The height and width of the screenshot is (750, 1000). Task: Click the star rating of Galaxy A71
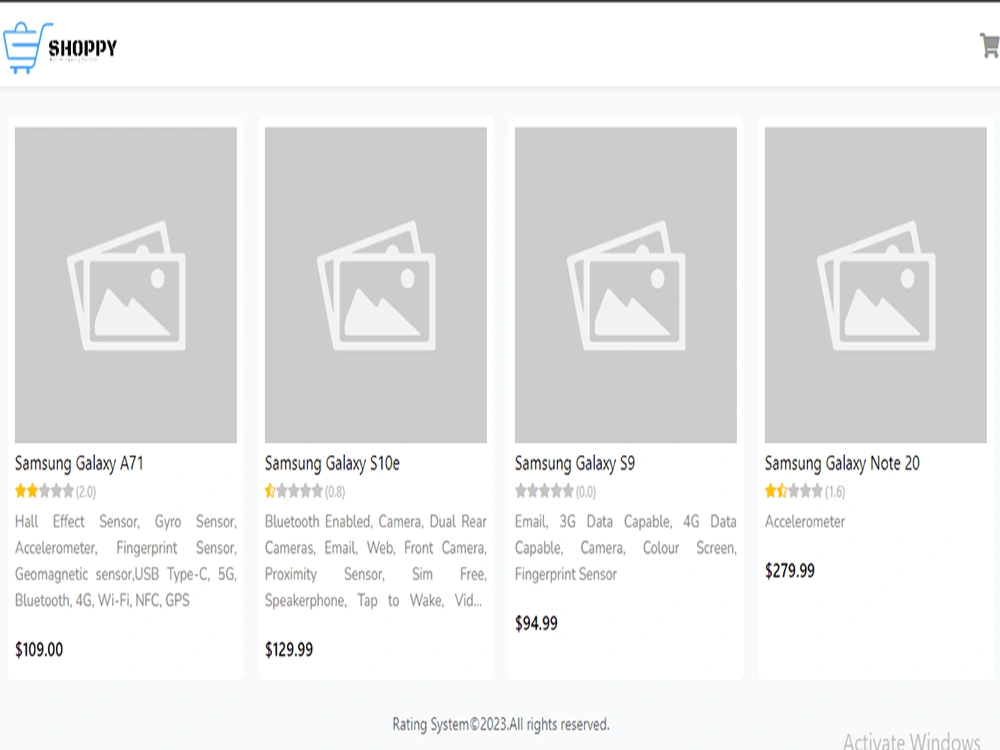pos(44,491)
